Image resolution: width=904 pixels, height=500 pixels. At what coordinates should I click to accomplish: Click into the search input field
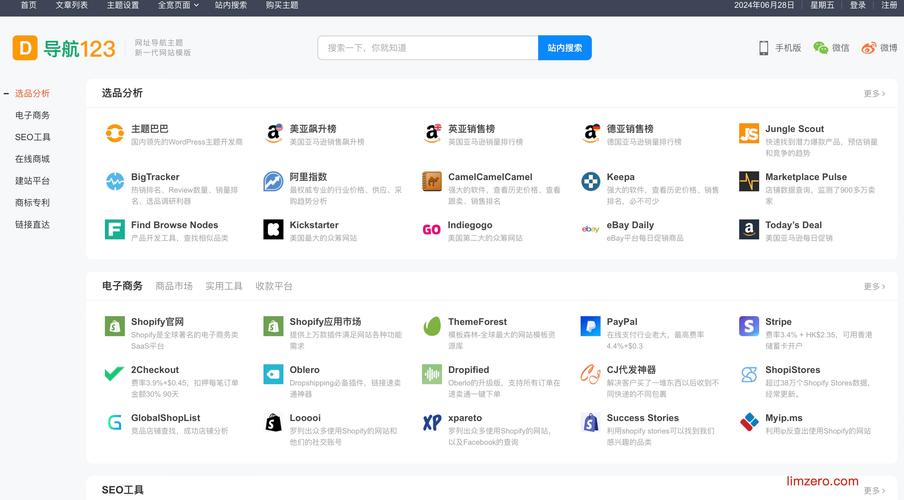pos(428,48)
